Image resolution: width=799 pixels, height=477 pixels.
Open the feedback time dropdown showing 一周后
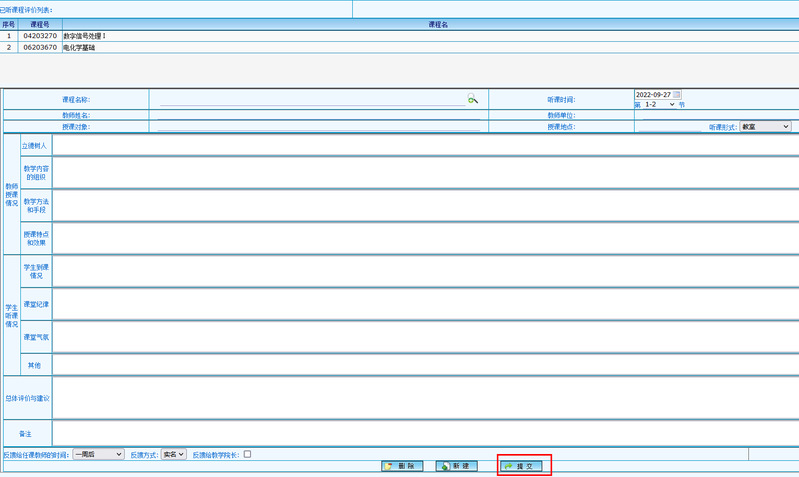[x=98, y=454]
